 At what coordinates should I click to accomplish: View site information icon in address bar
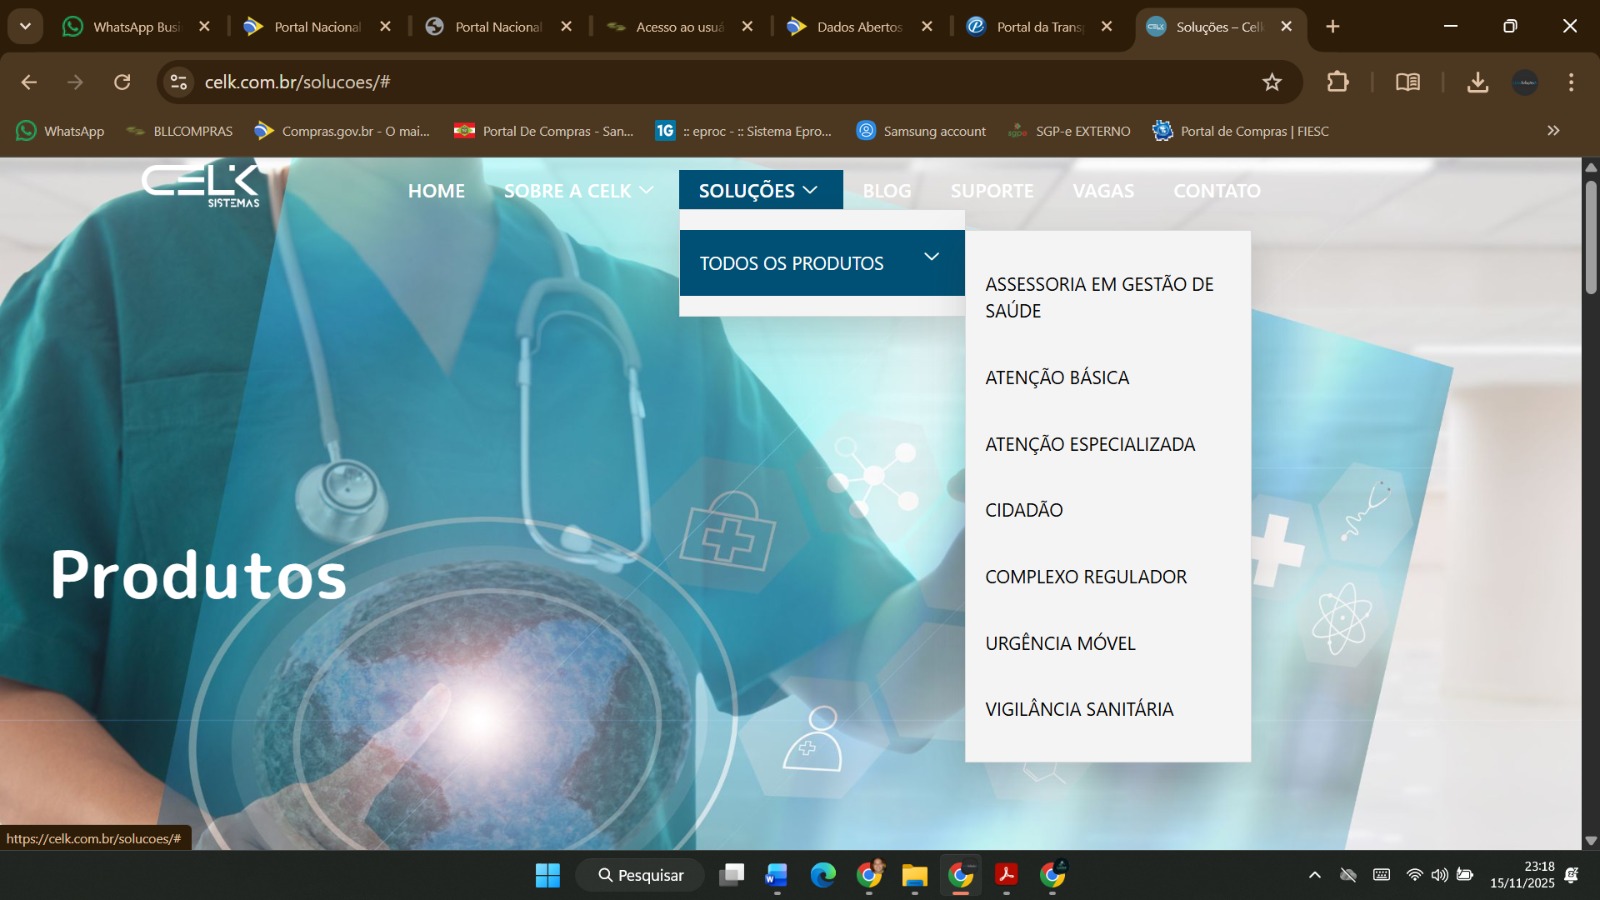[179, 82]
